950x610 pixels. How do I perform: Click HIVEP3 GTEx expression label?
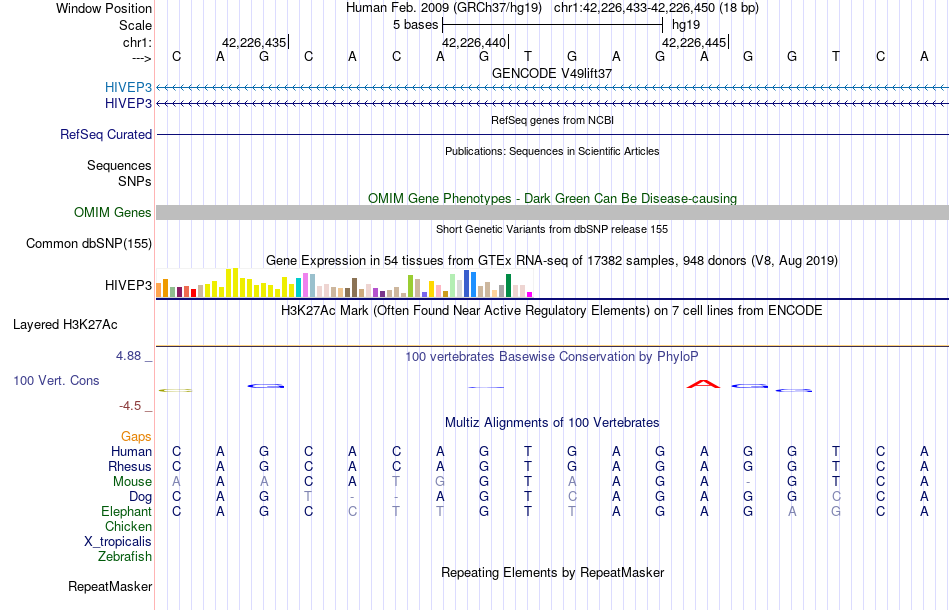pos(128,285)
